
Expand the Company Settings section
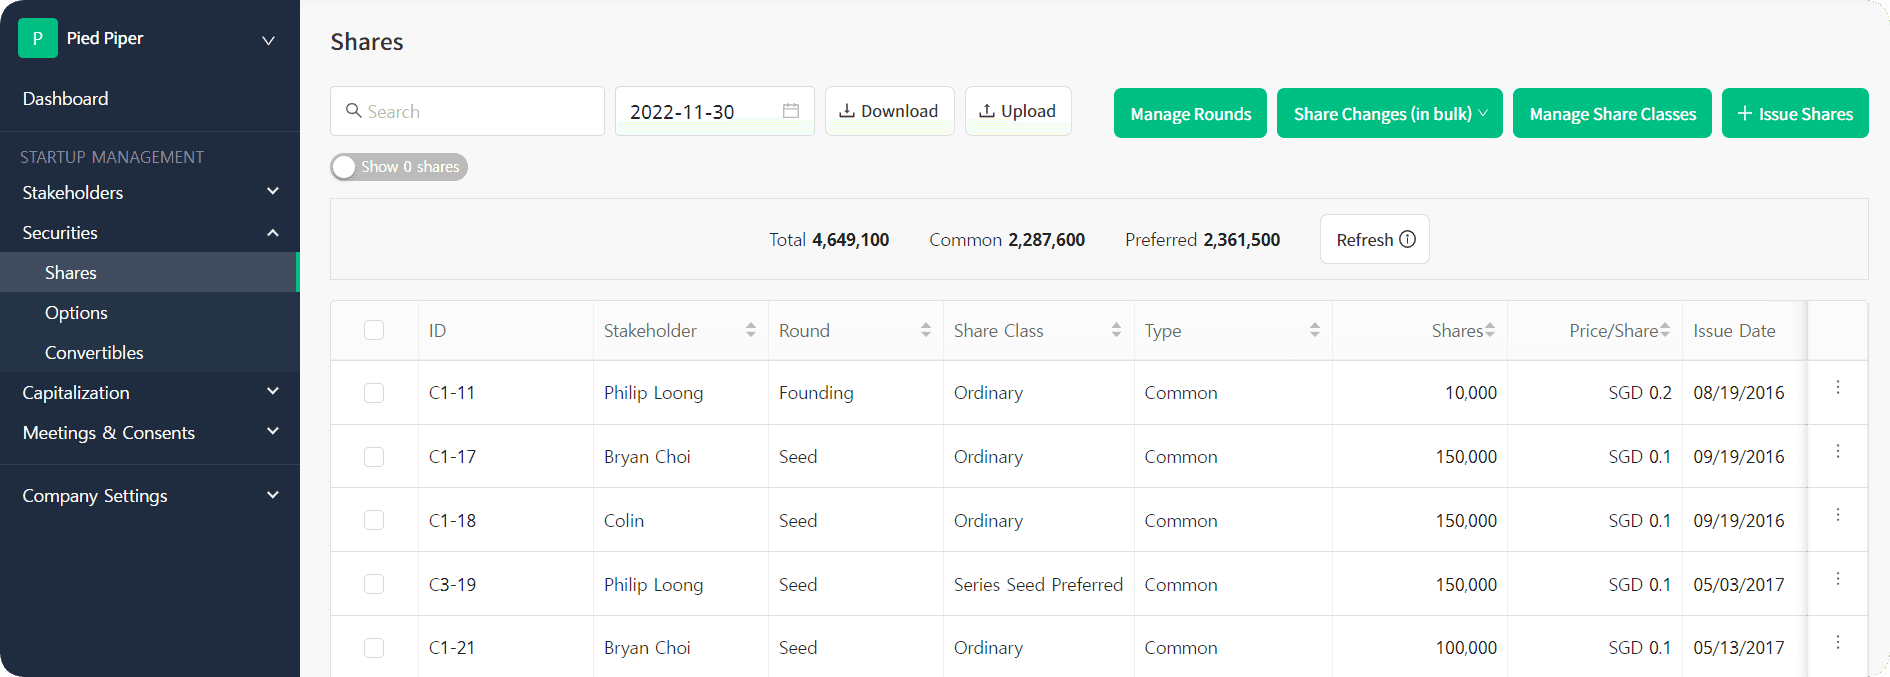click(150, 495)
